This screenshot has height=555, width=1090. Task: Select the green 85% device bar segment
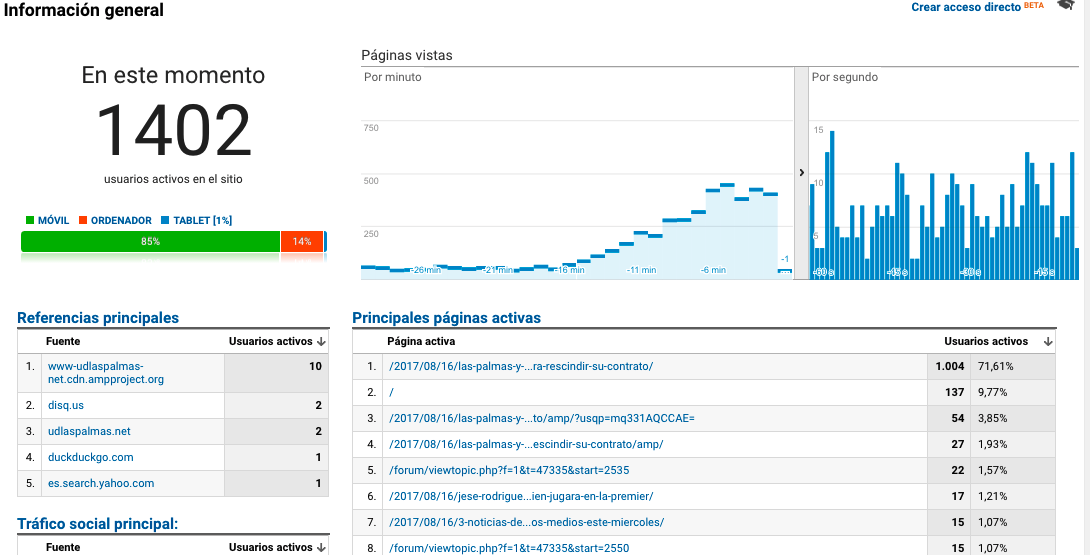pyautogui.click(x=150, y=241)
